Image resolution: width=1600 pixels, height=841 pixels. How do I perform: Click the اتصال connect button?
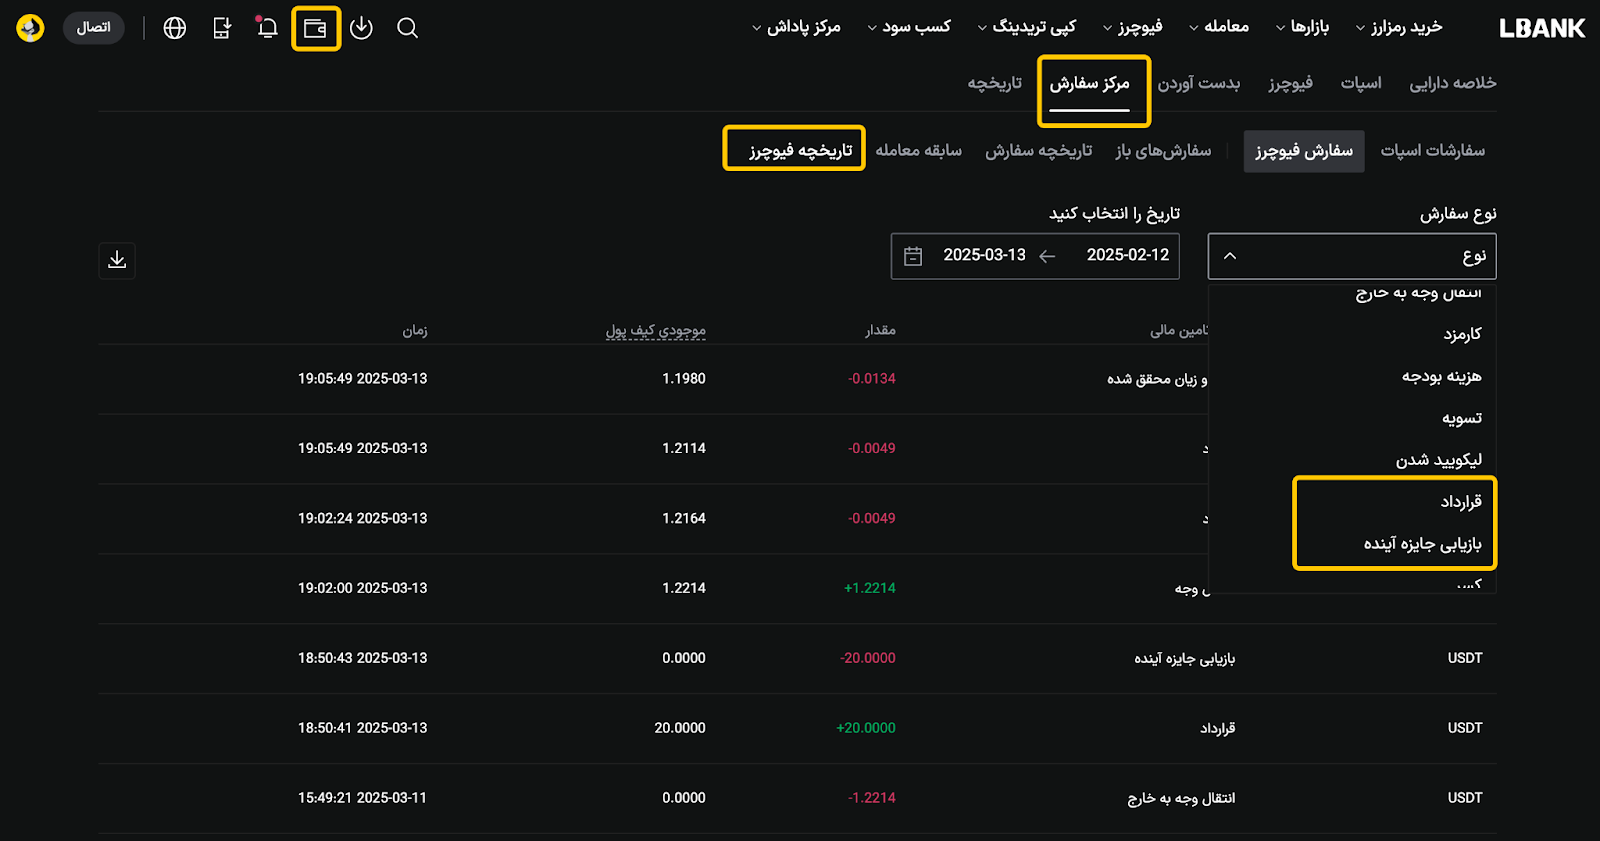coord(94,28)
